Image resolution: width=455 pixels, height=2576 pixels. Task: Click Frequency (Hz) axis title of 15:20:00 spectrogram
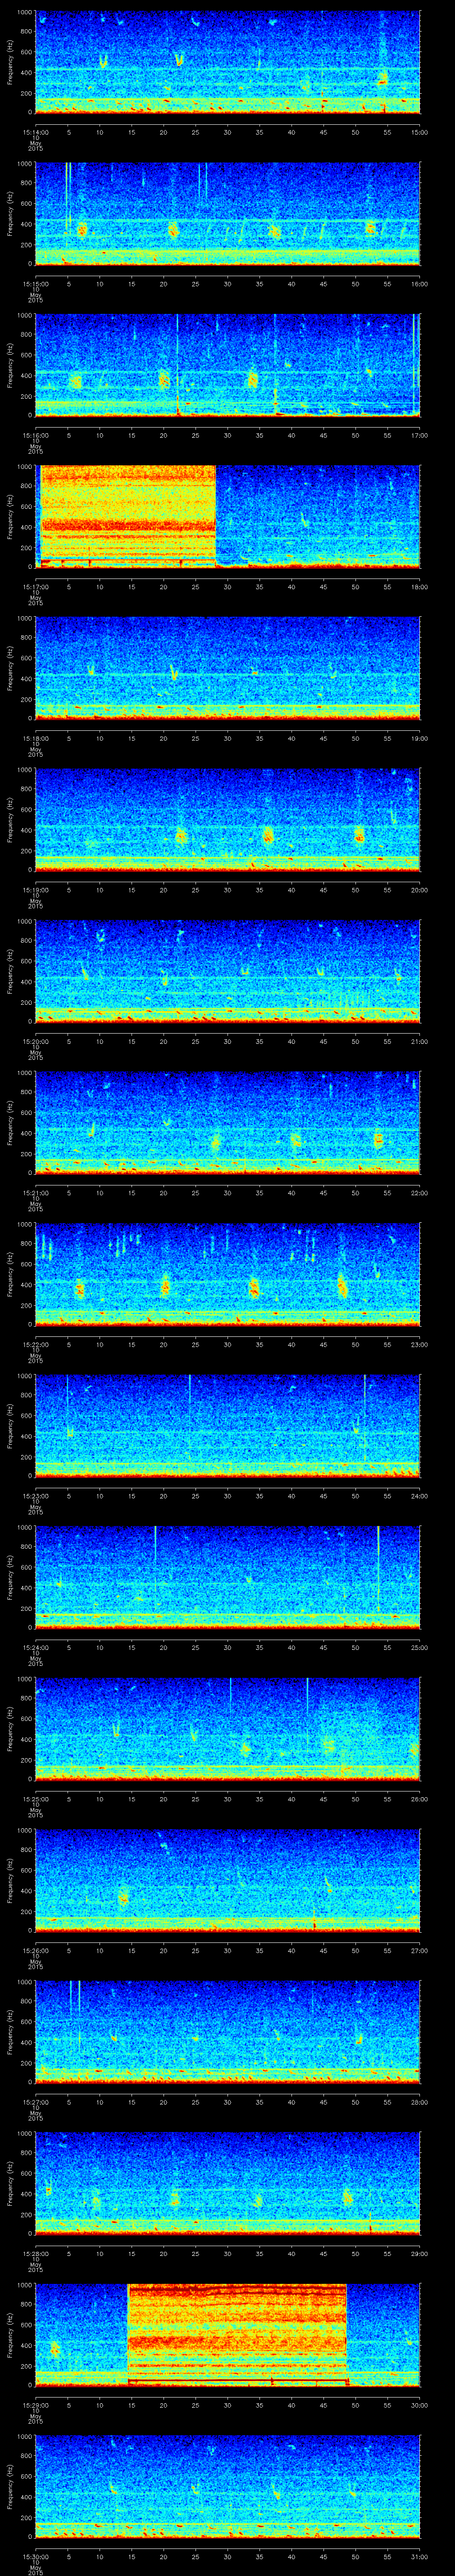[x=10, y=971]
